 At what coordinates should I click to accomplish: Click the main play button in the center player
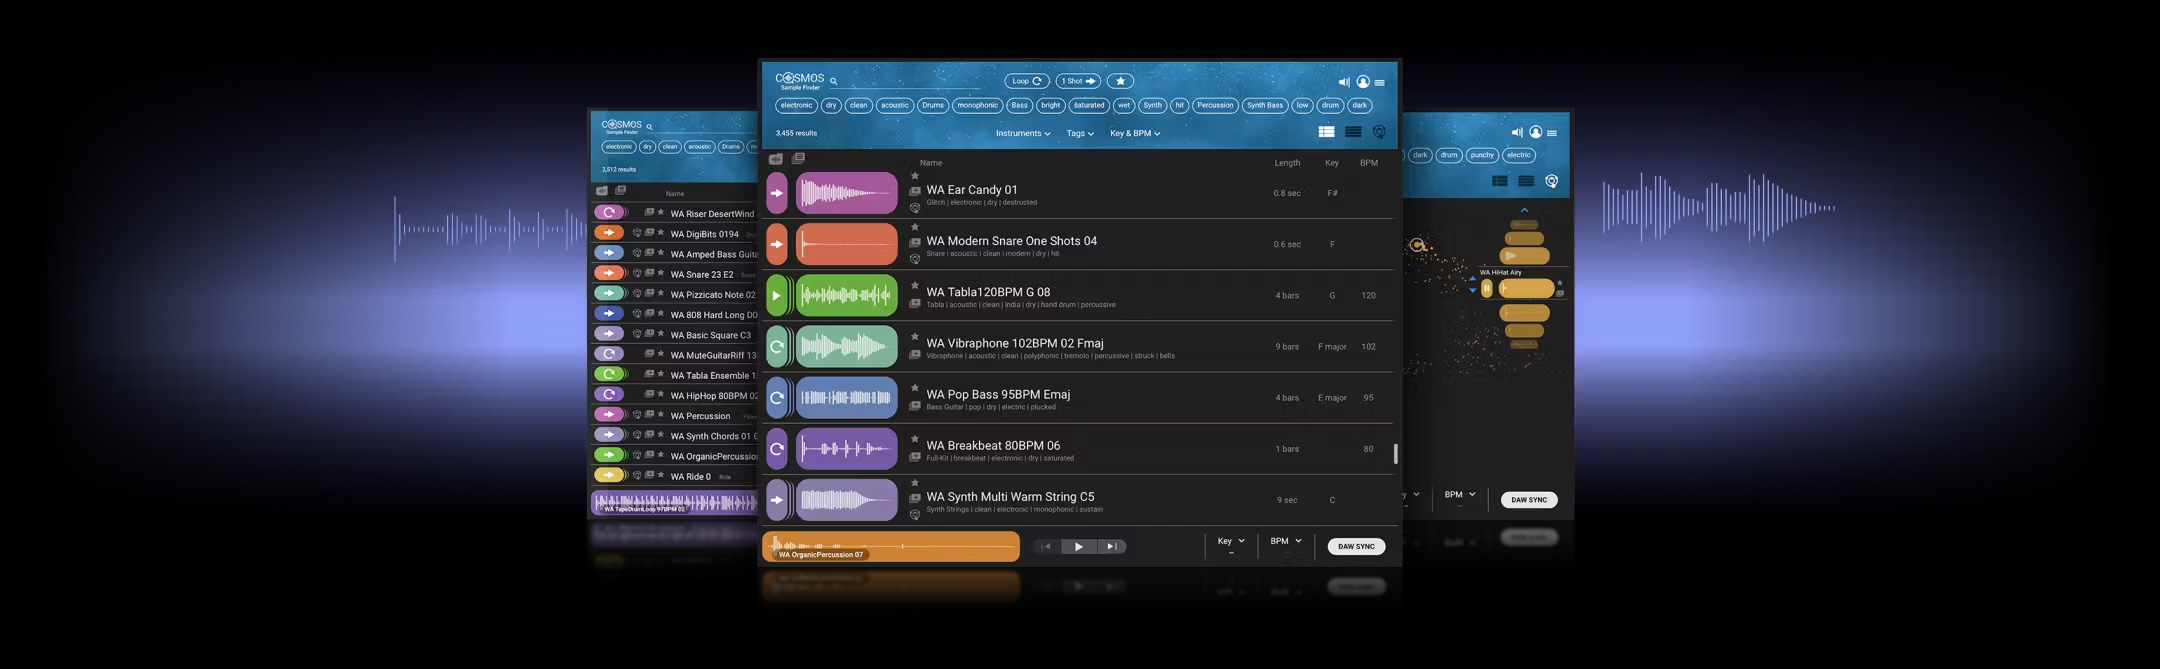[1078, 547]
